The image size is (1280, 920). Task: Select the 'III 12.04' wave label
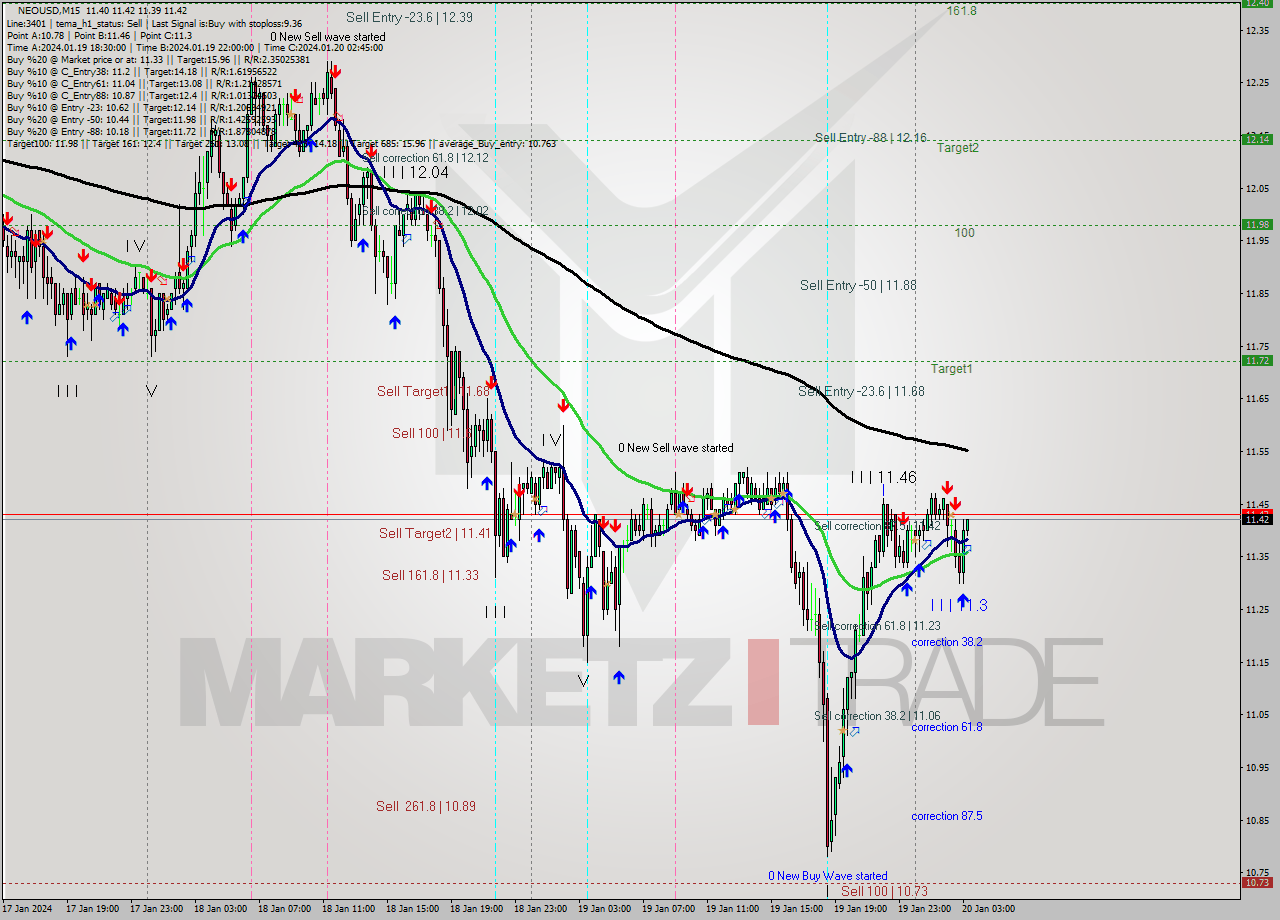[x=415, y=172]
